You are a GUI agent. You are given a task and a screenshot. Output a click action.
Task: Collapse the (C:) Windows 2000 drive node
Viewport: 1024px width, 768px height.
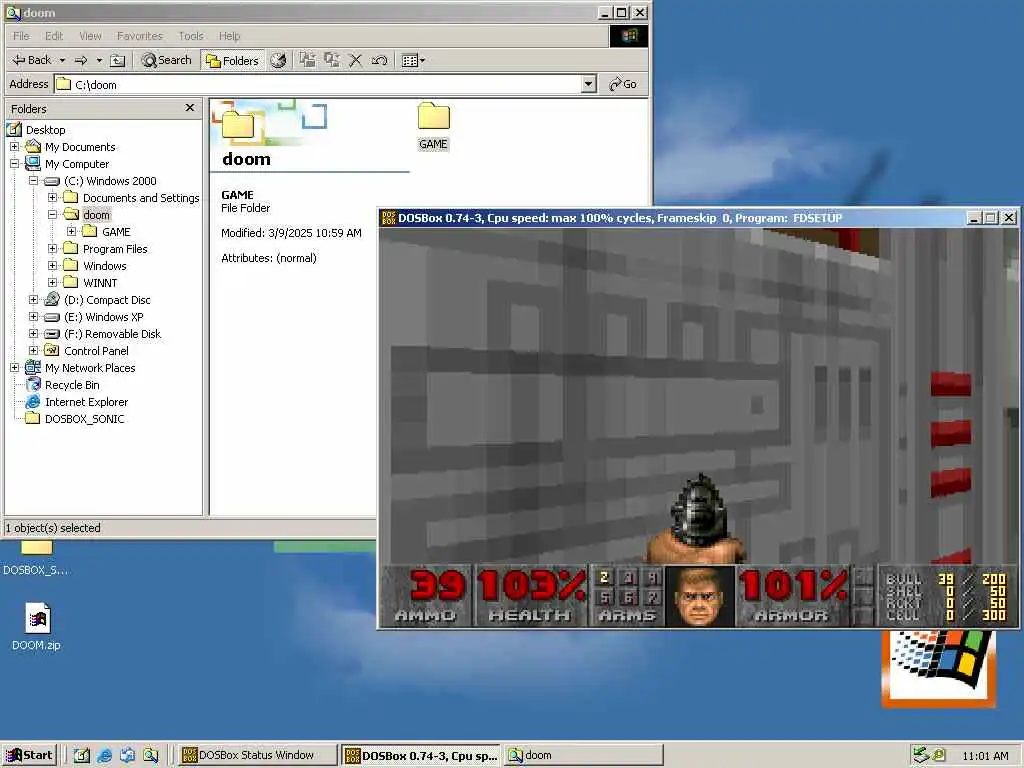tap(33, 180)
